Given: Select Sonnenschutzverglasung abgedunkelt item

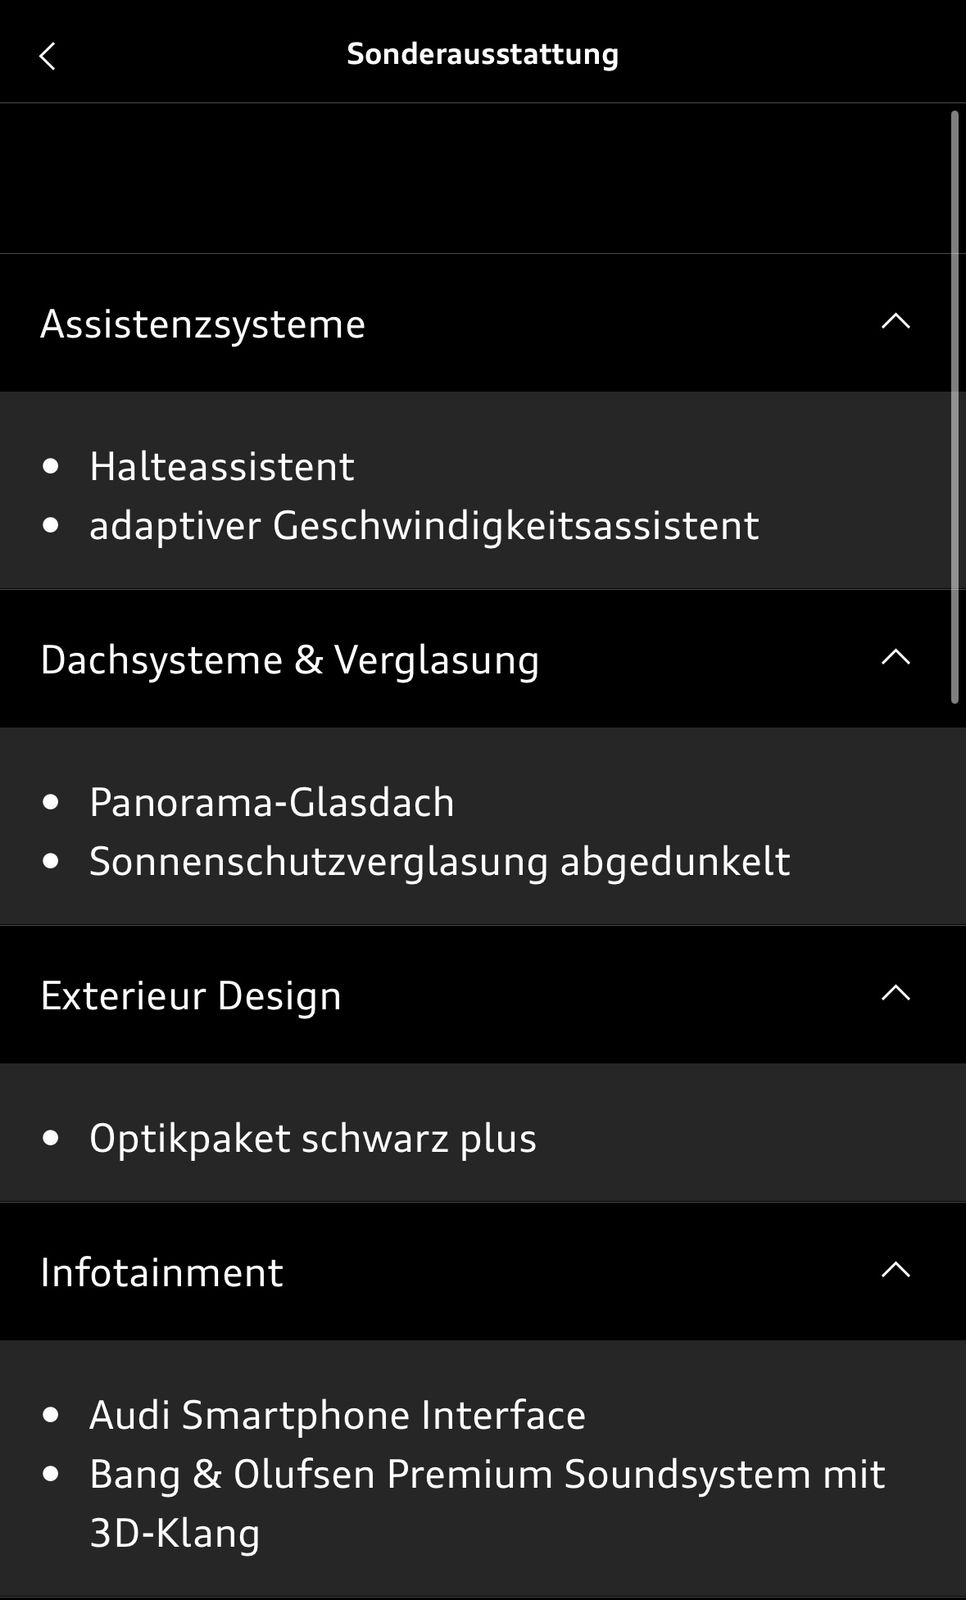Looking at the screenshot, I should click(x=440, y=861).
